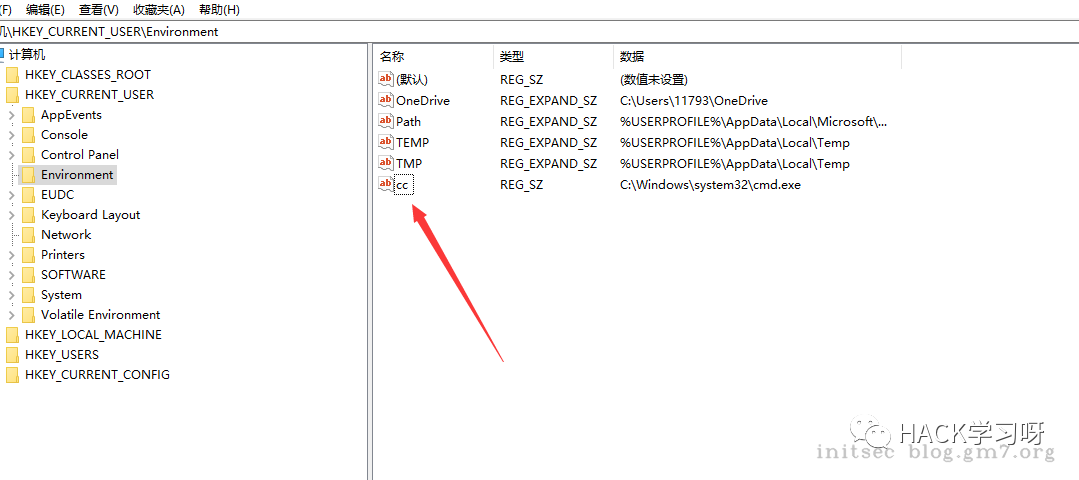Click the HKEY_CLASSES_ROOT folder icon
This screenshot has width=1079, height=480.
click(12, 75)
